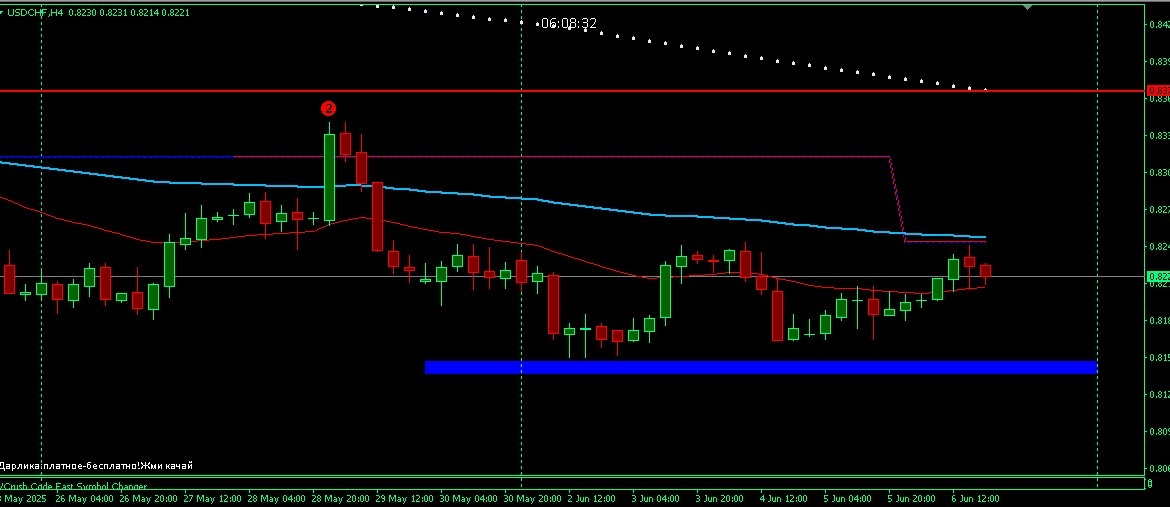Click the 30 May 20:00 time label
This screenshot has height=507, width=1170.
click(533, 498)
